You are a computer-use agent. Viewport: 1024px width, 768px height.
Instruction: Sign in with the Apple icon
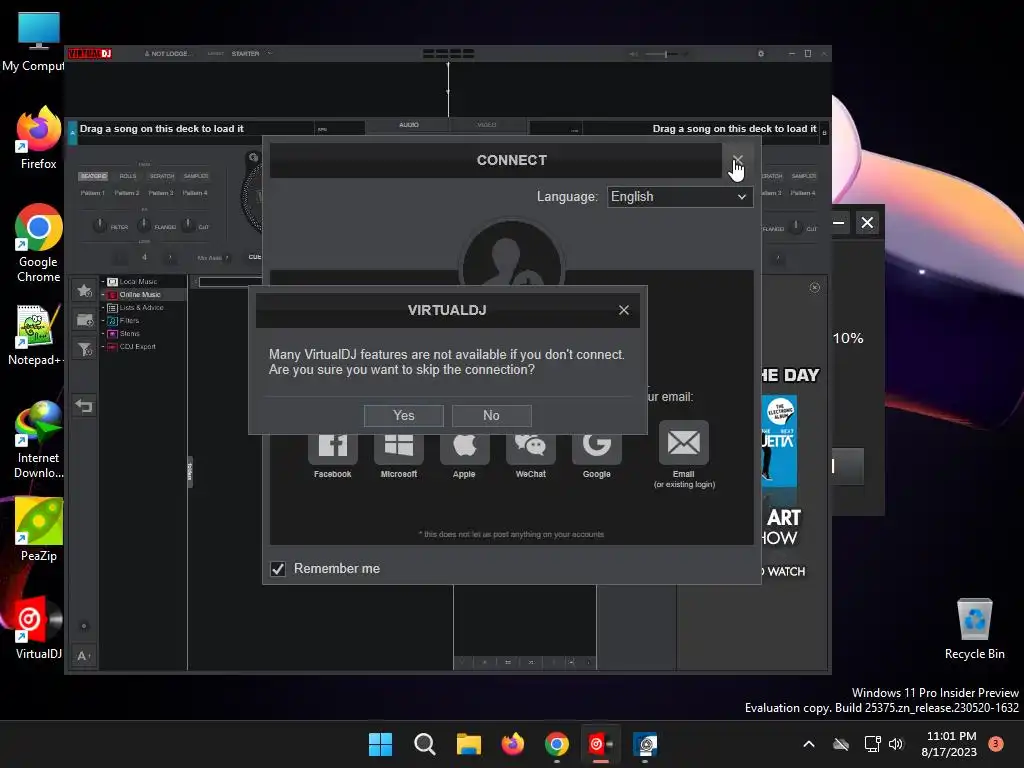(x=464, y=451)
